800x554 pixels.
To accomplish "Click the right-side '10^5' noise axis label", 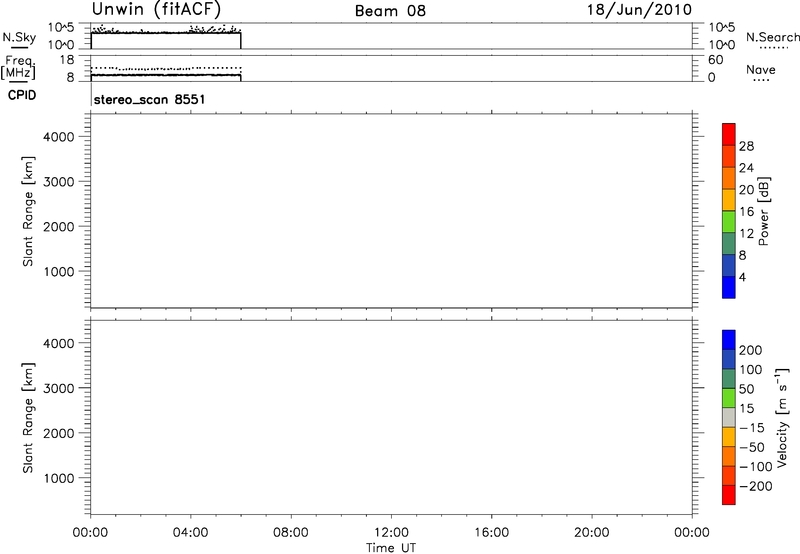I will [721, 27].
